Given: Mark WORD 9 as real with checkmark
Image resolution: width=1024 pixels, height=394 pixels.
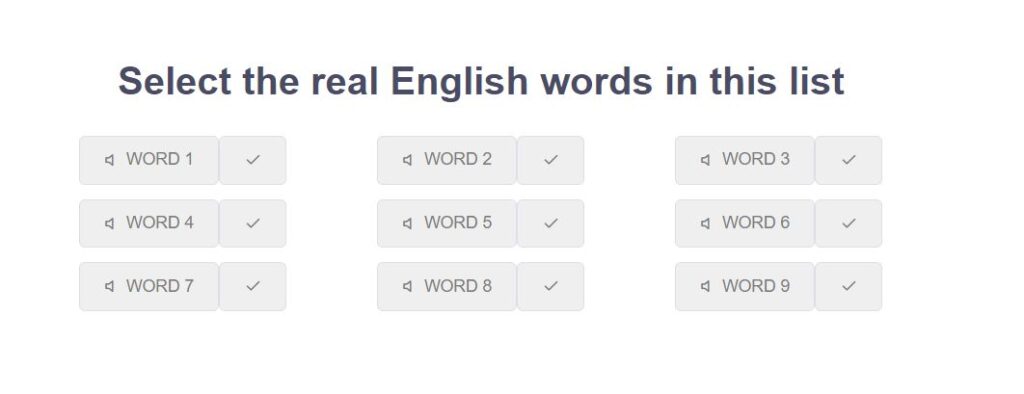Looking at the screenshot, I should tap(848, 286).
